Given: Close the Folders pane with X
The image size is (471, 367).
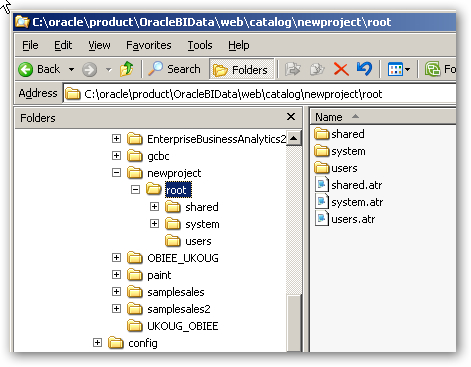Looking at the screenshot, I should click(x=291, y=117).
